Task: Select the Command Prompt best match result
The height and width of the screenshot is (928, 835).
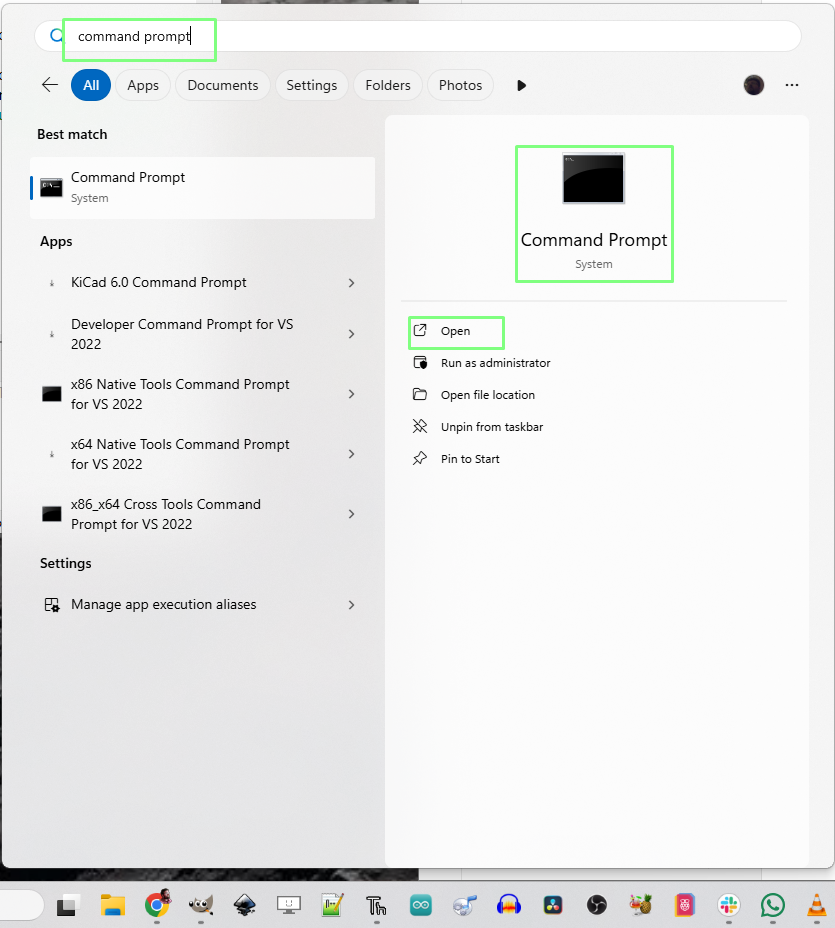Action: [x=202, y=188]
